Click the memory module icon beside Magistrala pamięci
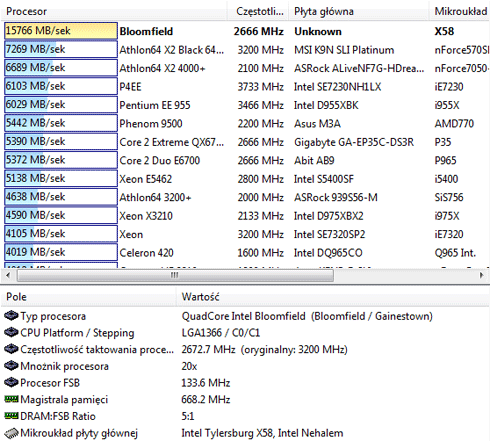 11,399
